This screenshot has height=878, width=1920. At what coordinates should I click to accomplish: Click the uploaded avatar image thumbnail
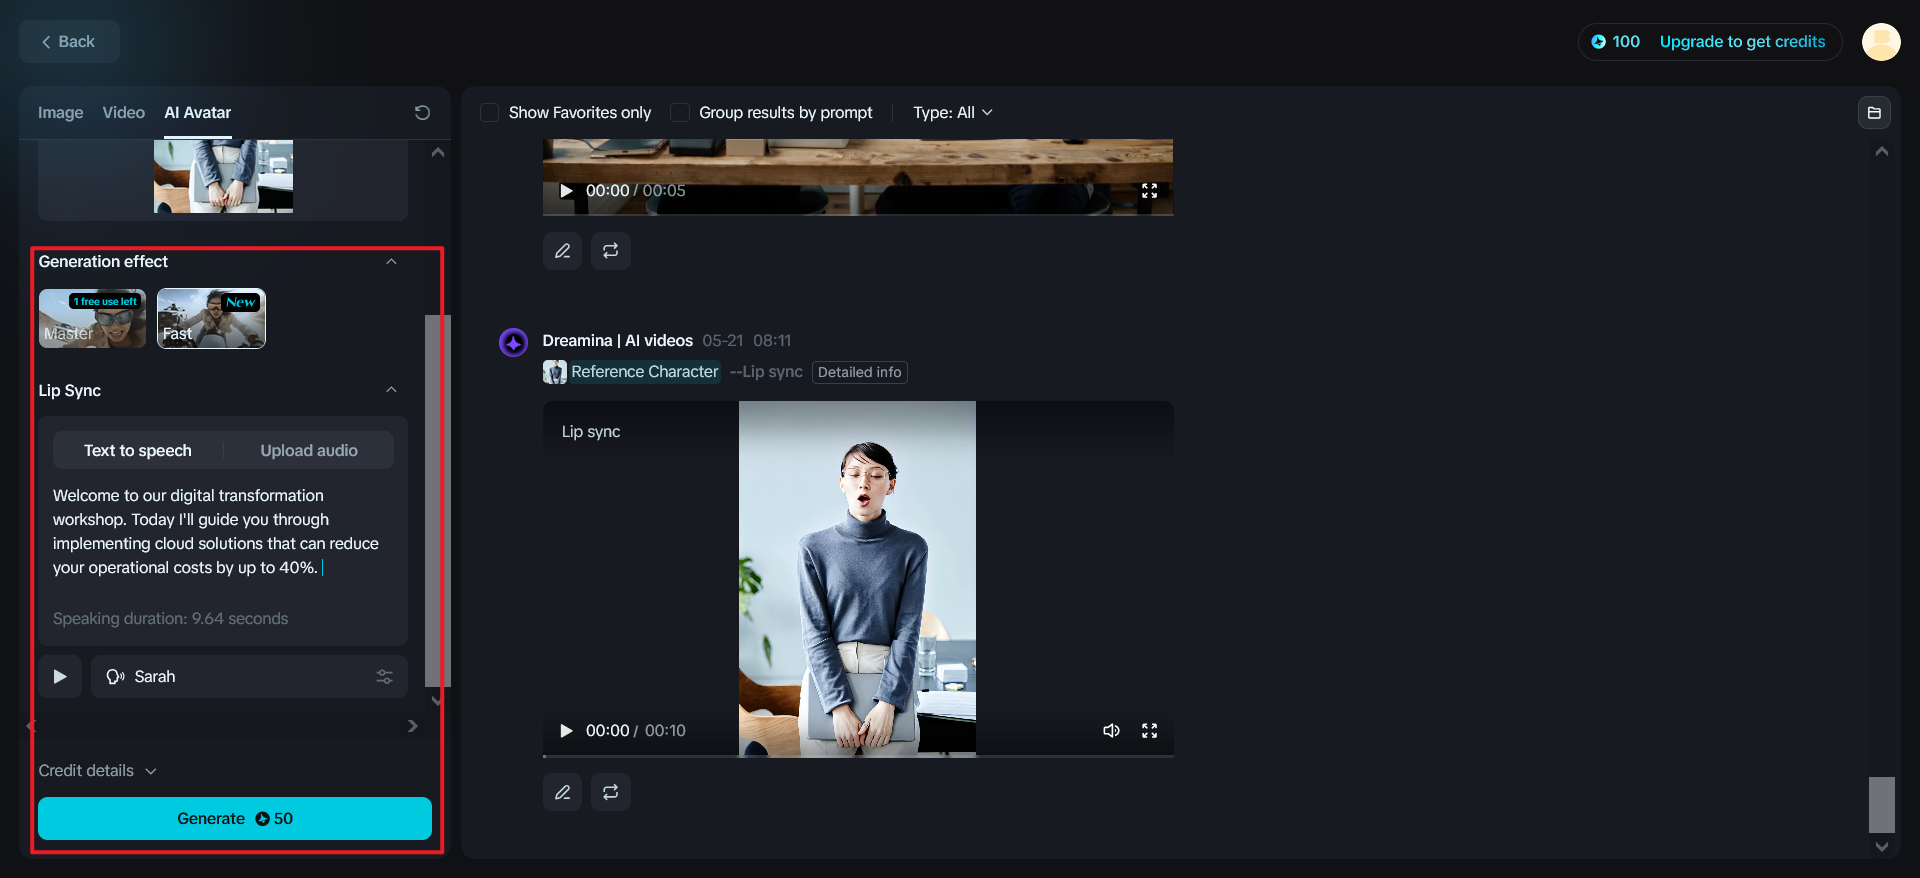pyautogui.click(x=223, y=176)
